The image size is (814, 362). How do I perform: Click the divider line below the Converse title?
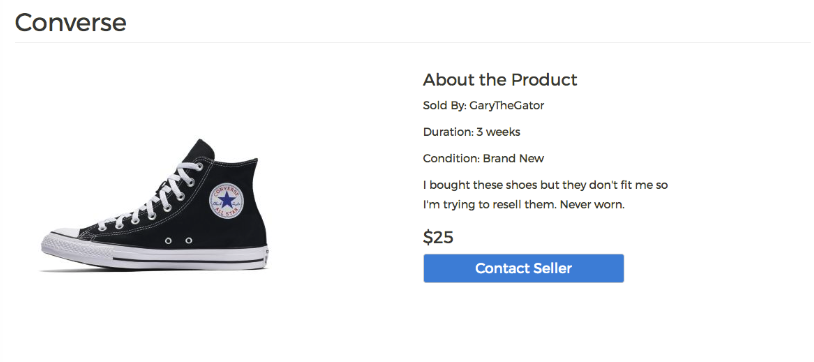pyautogui.click(x=413, y=43)
